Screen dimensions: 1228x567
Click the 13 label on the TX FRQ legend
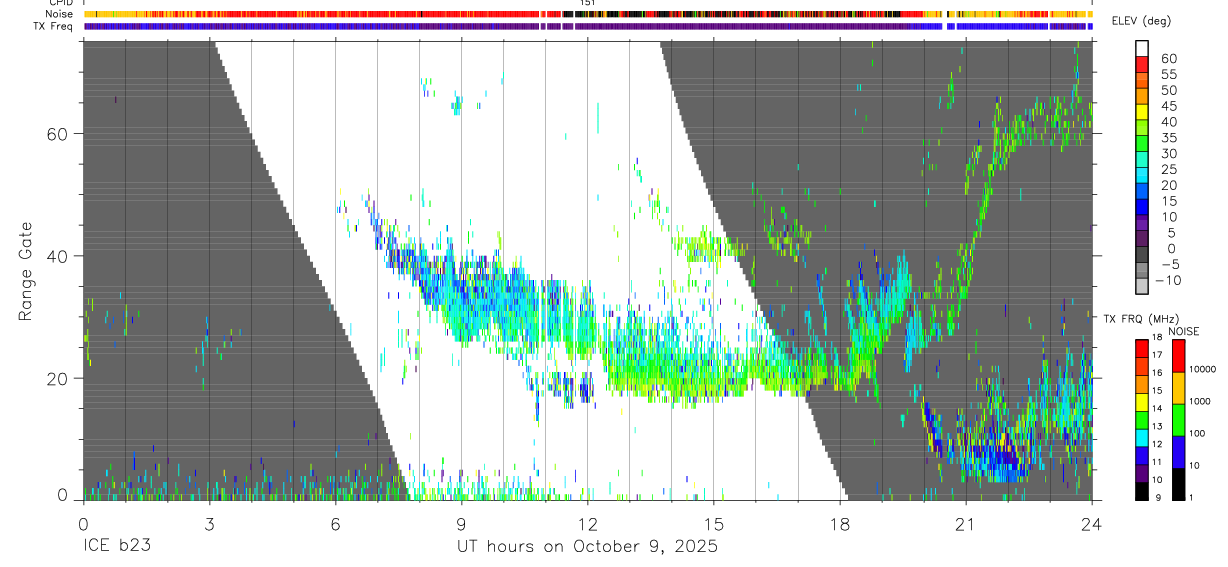(1157, 426)
